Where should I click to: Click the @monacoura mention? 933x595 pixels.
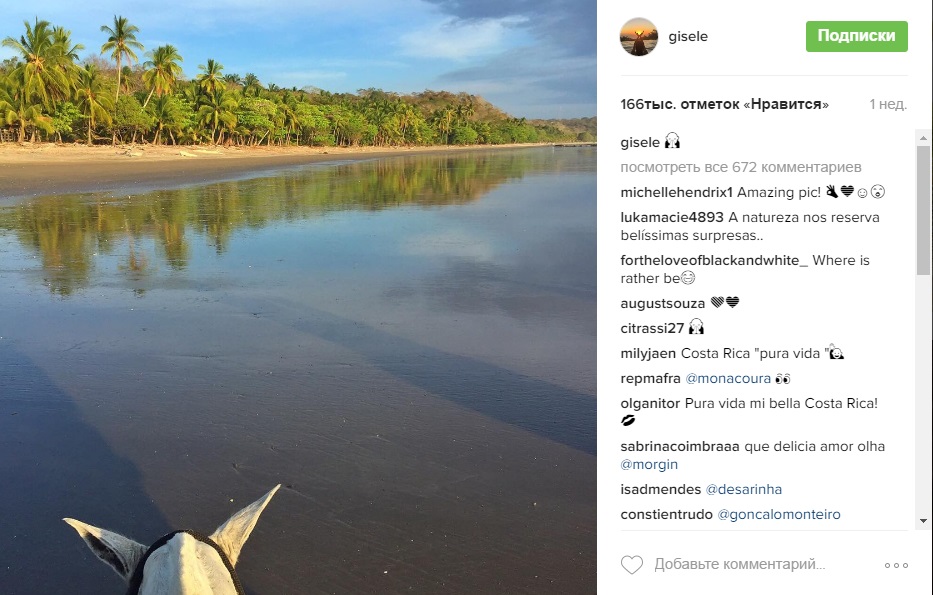coord(728,379)
